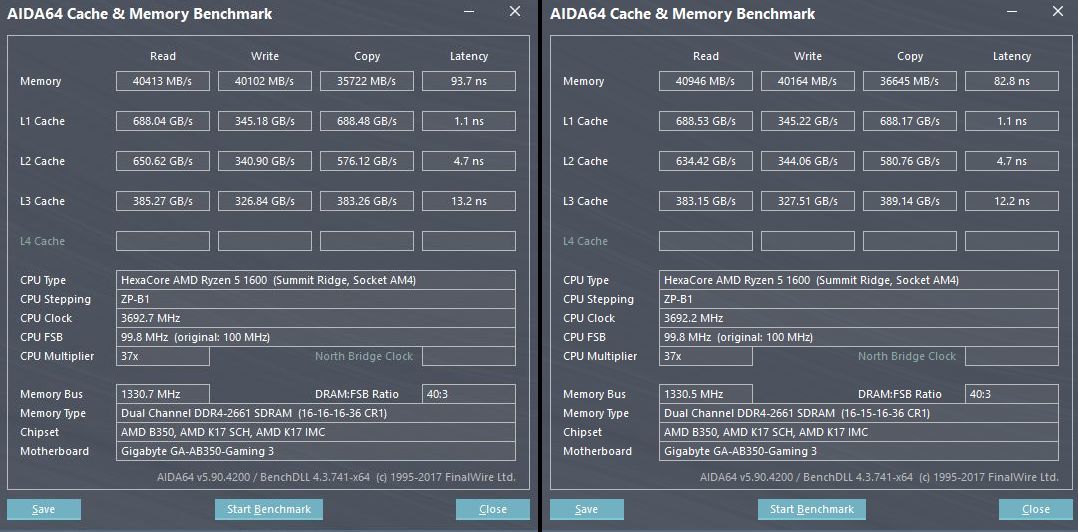Click CPU FSB field in right window
Image resolution: width=1078 pixels, height=532 pixels.
[859, 337]
